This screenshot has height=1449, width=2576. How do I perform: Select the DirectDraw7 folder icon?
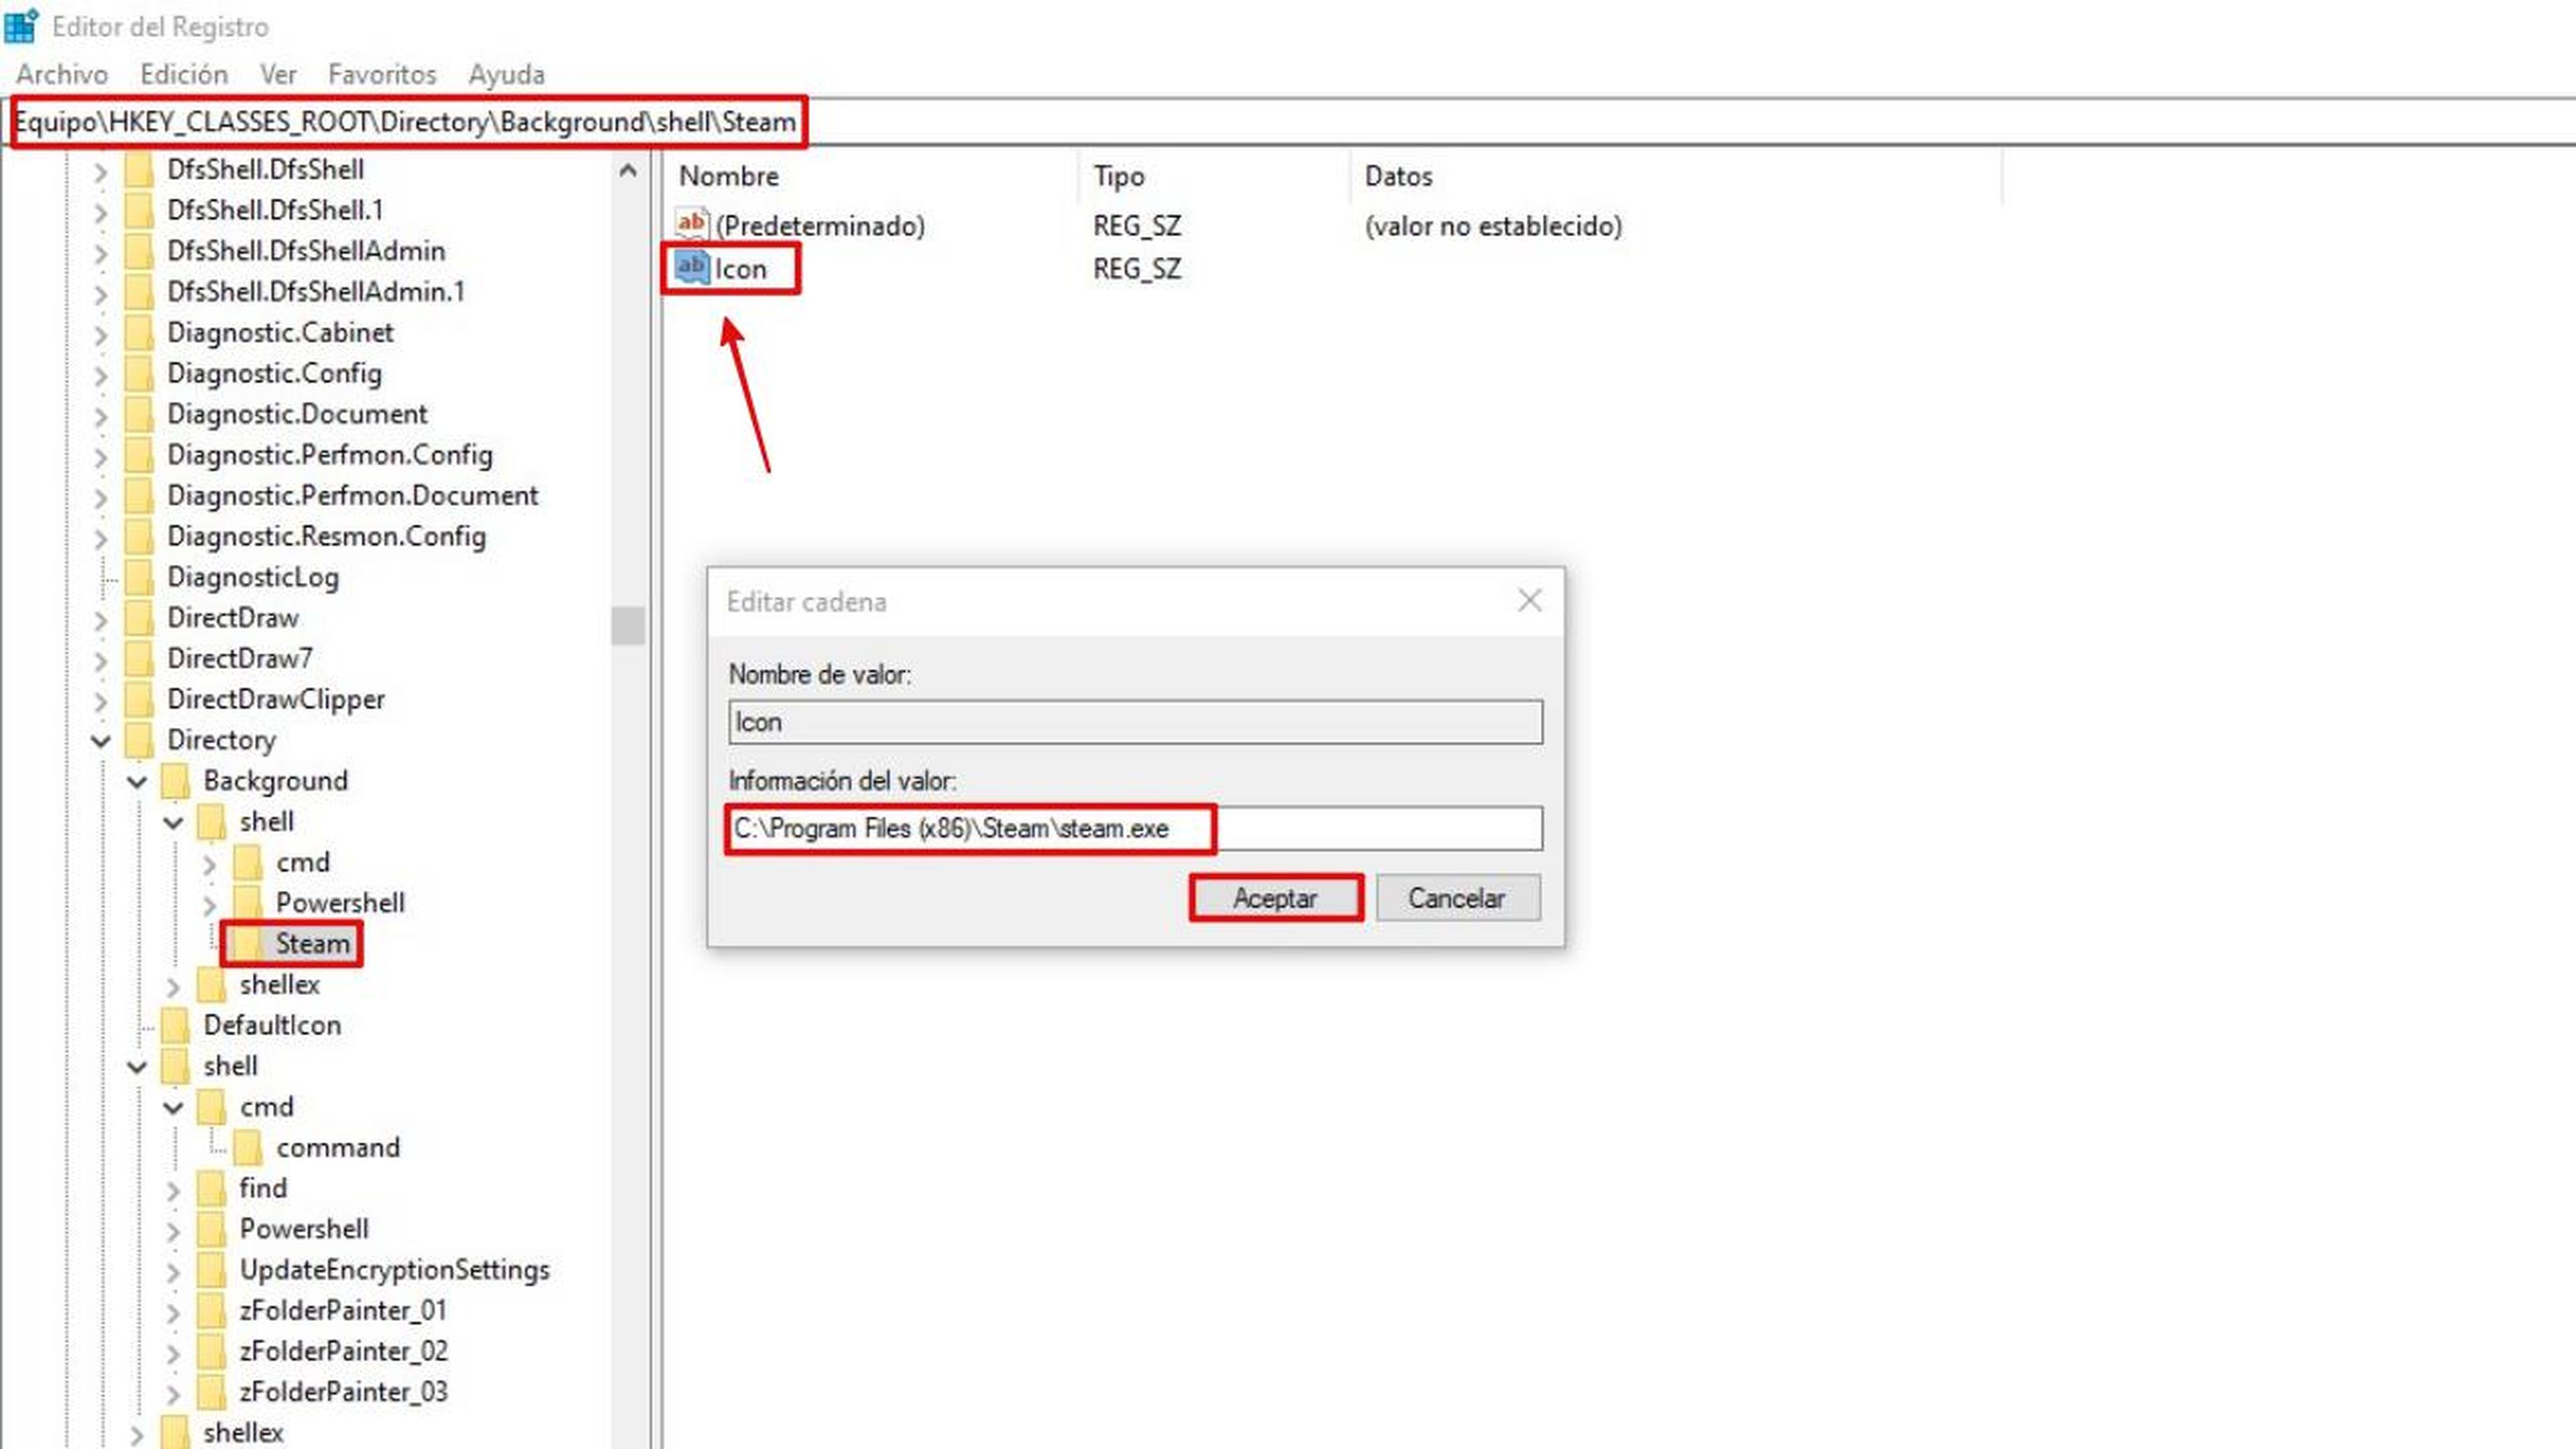coord(138,658)
